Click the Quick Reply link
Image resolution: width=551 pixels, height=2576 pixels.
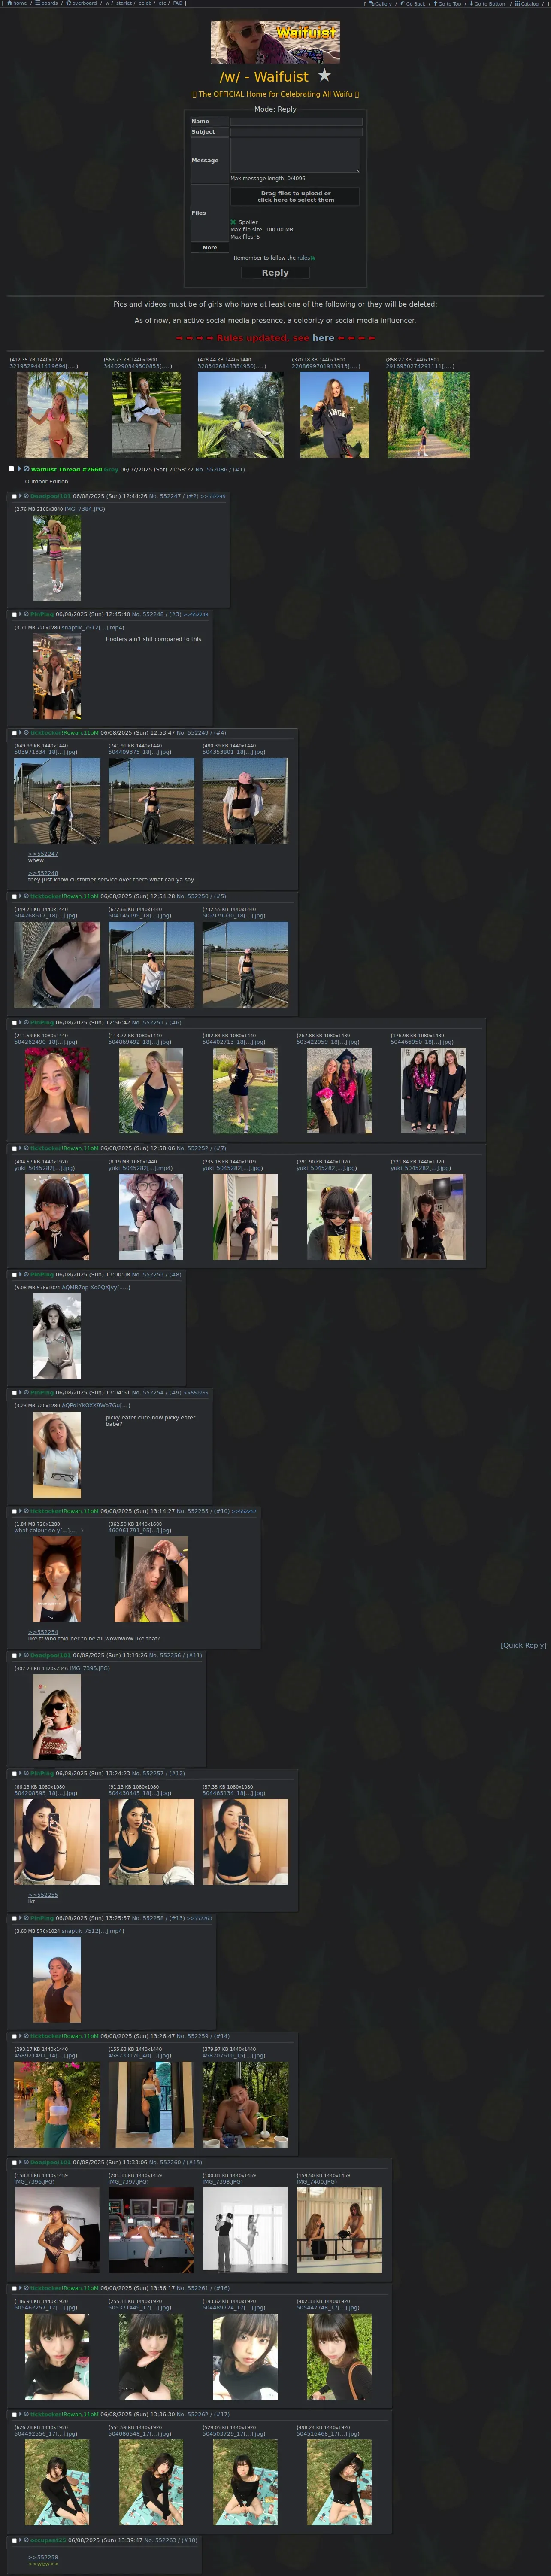click(523, 1645)
